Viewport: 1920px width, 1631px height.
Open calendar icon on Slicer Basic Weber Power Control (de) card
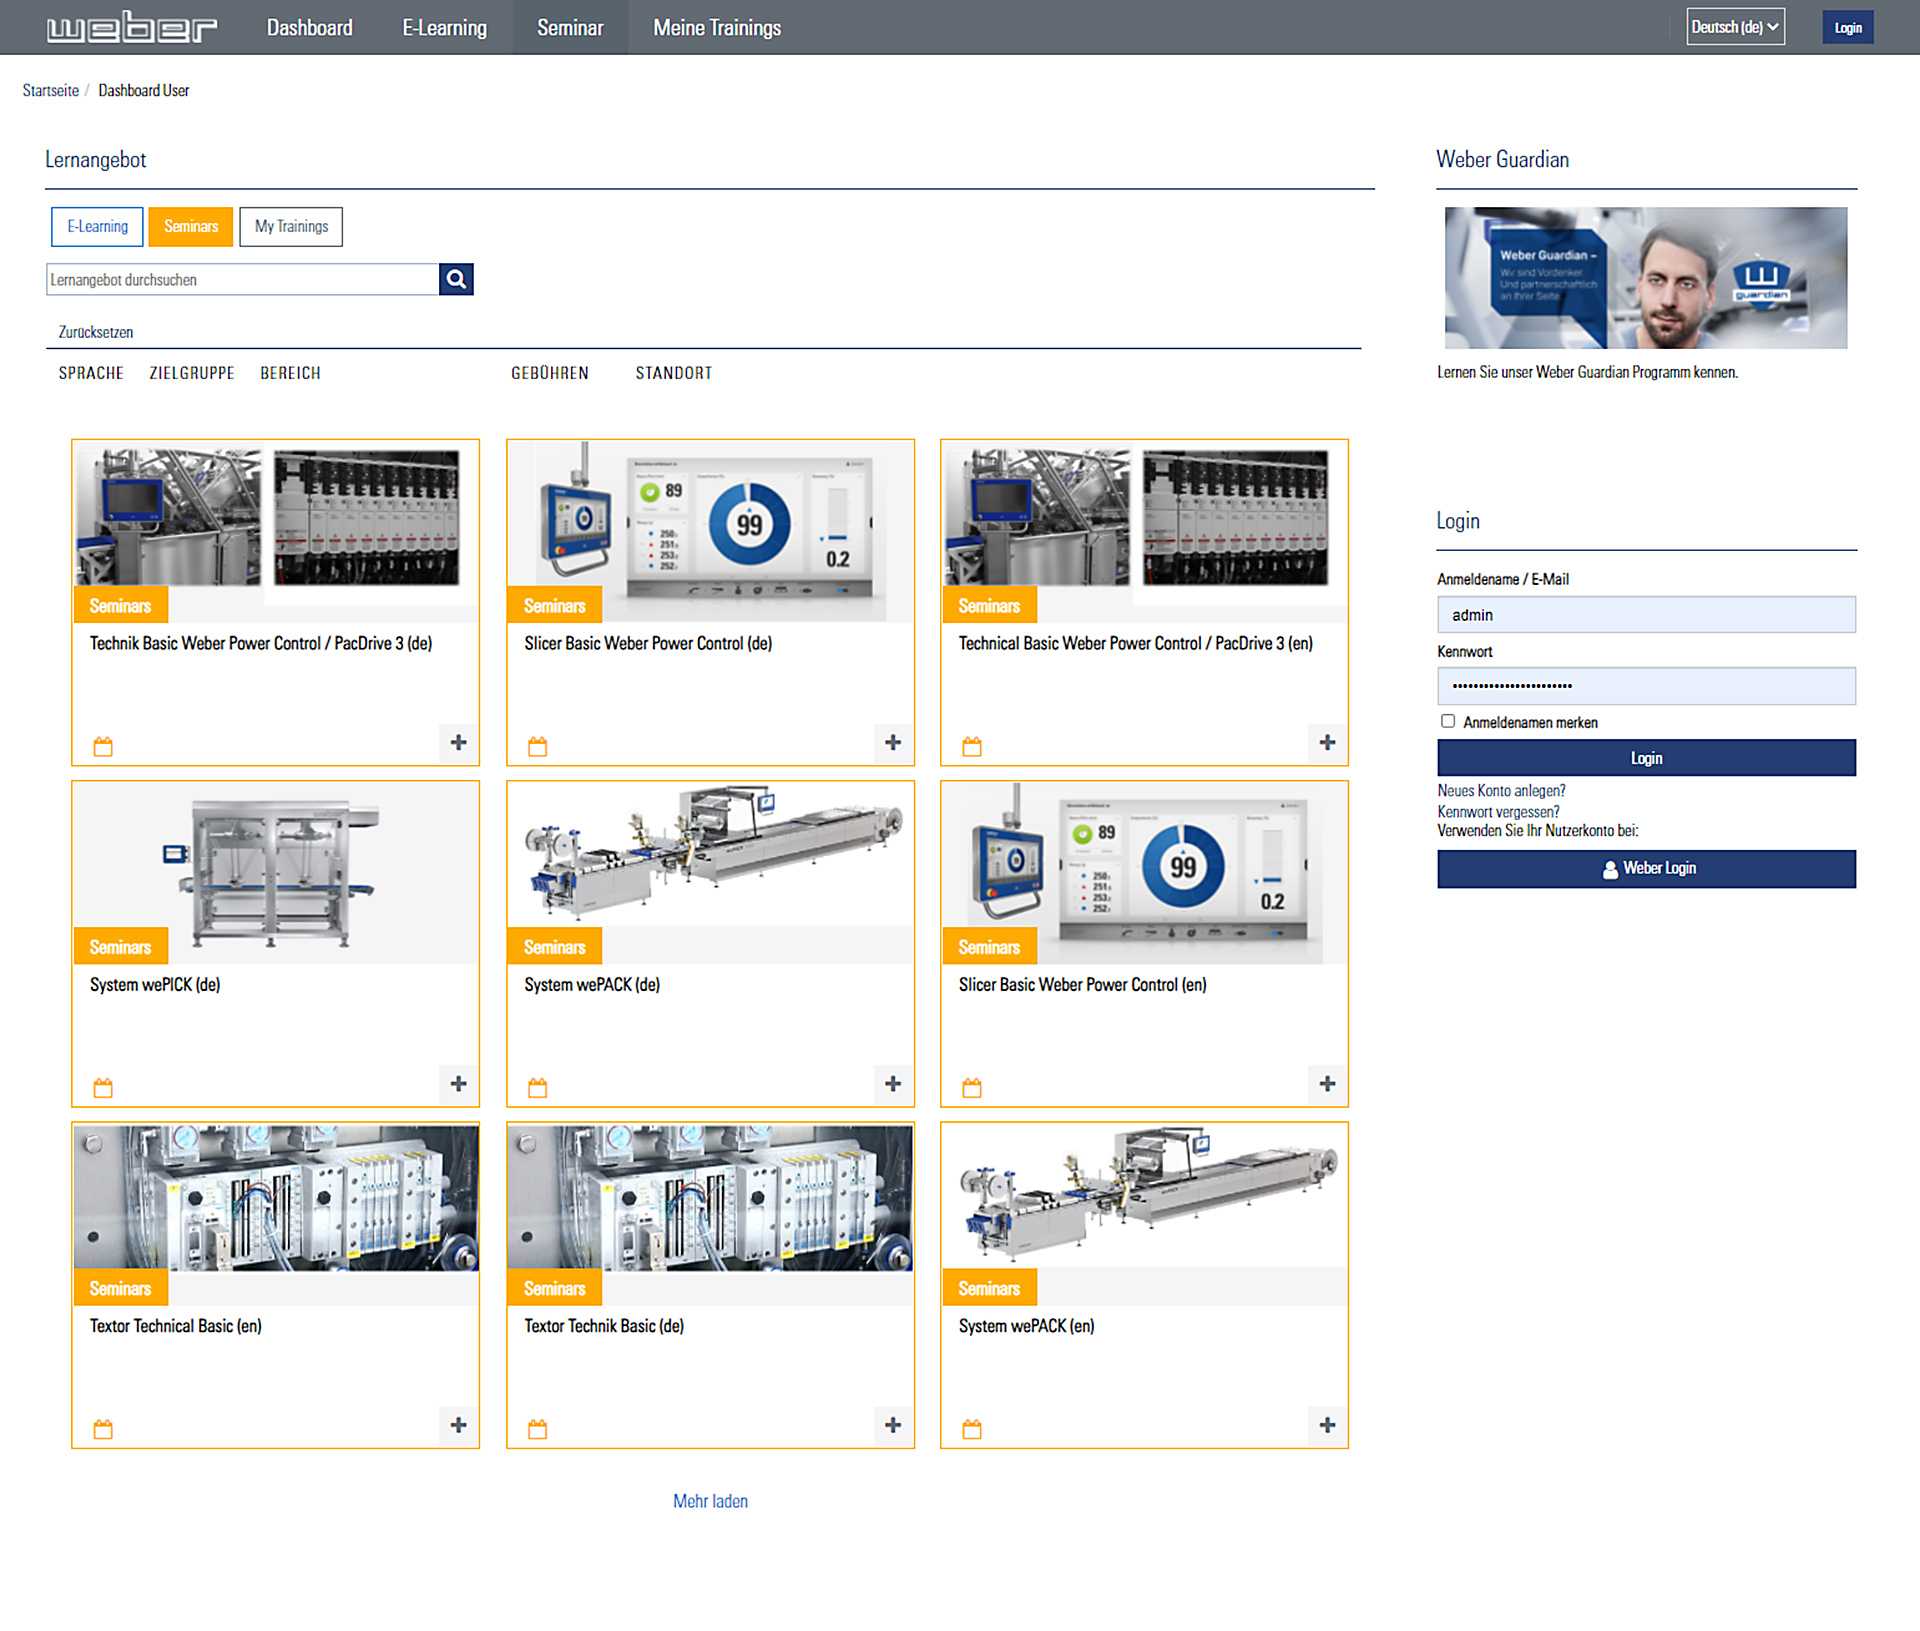coord(537,747)
